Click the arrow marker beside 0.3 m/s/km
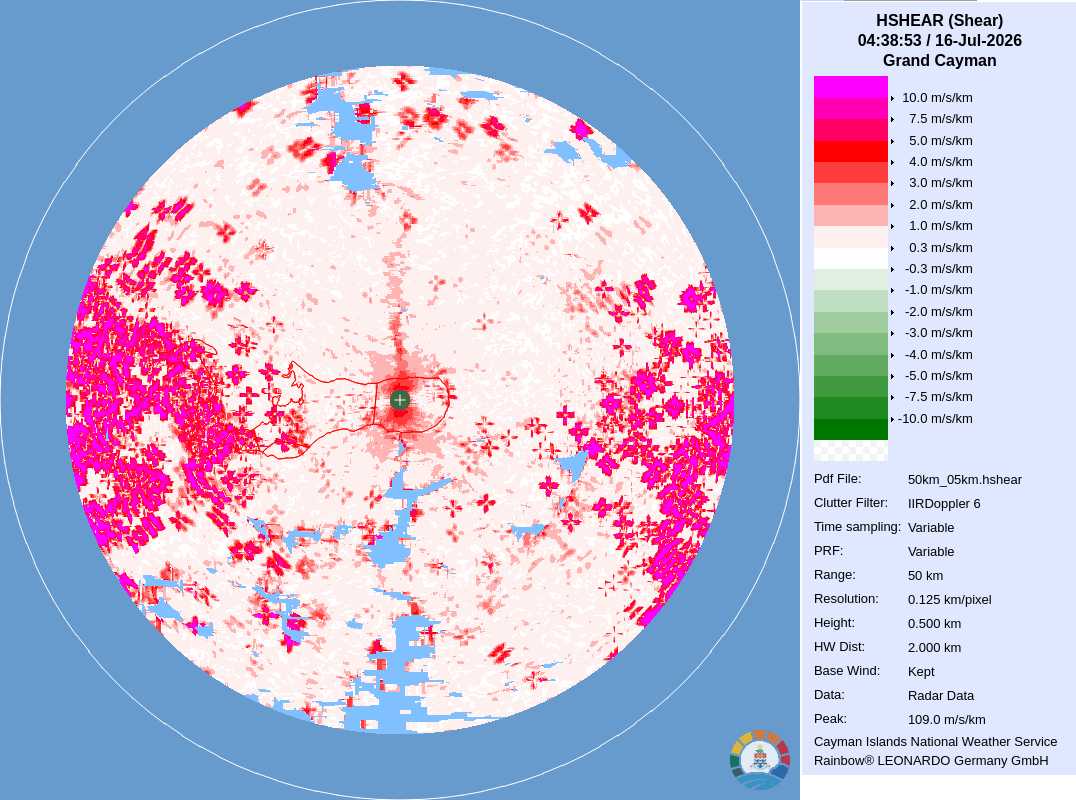Screen dimensions: 1076x800 click(x=892, y=248)
